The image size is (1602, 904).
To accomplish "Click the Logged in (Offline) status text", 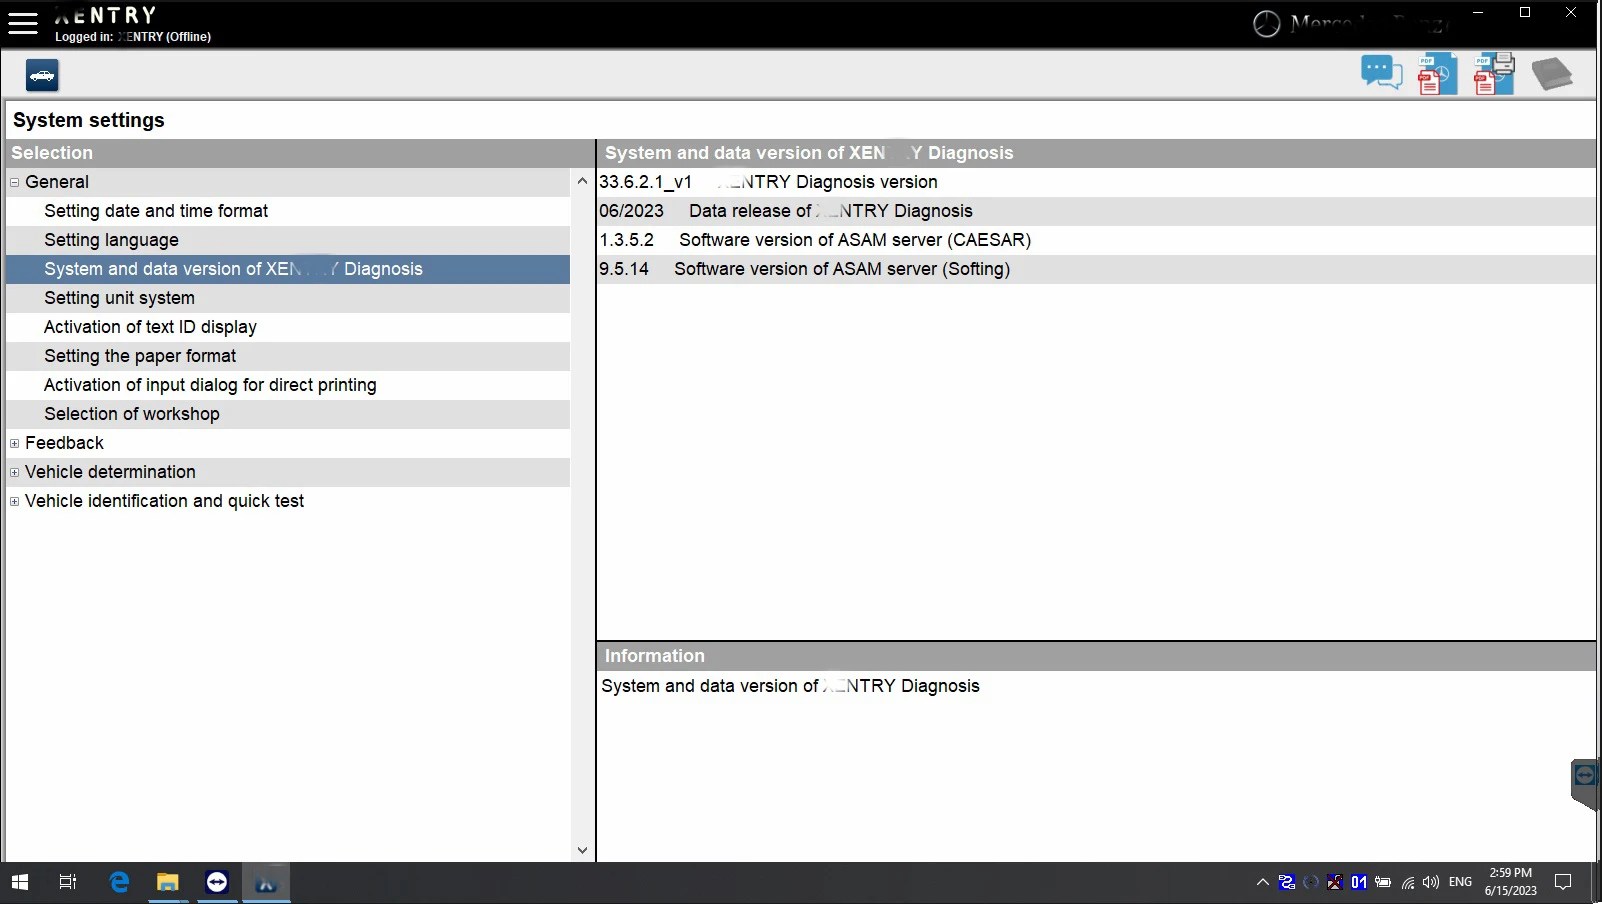I will point(133,37).
